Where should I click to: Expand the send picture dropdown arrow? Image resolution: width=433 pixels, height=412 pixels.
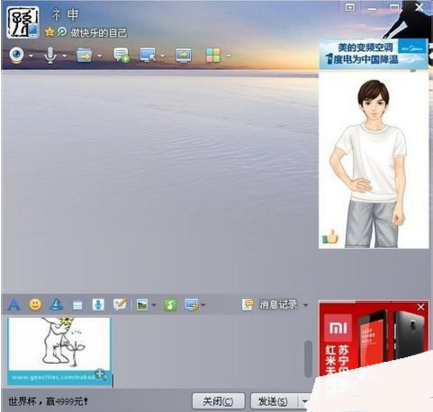coord(154,305)
